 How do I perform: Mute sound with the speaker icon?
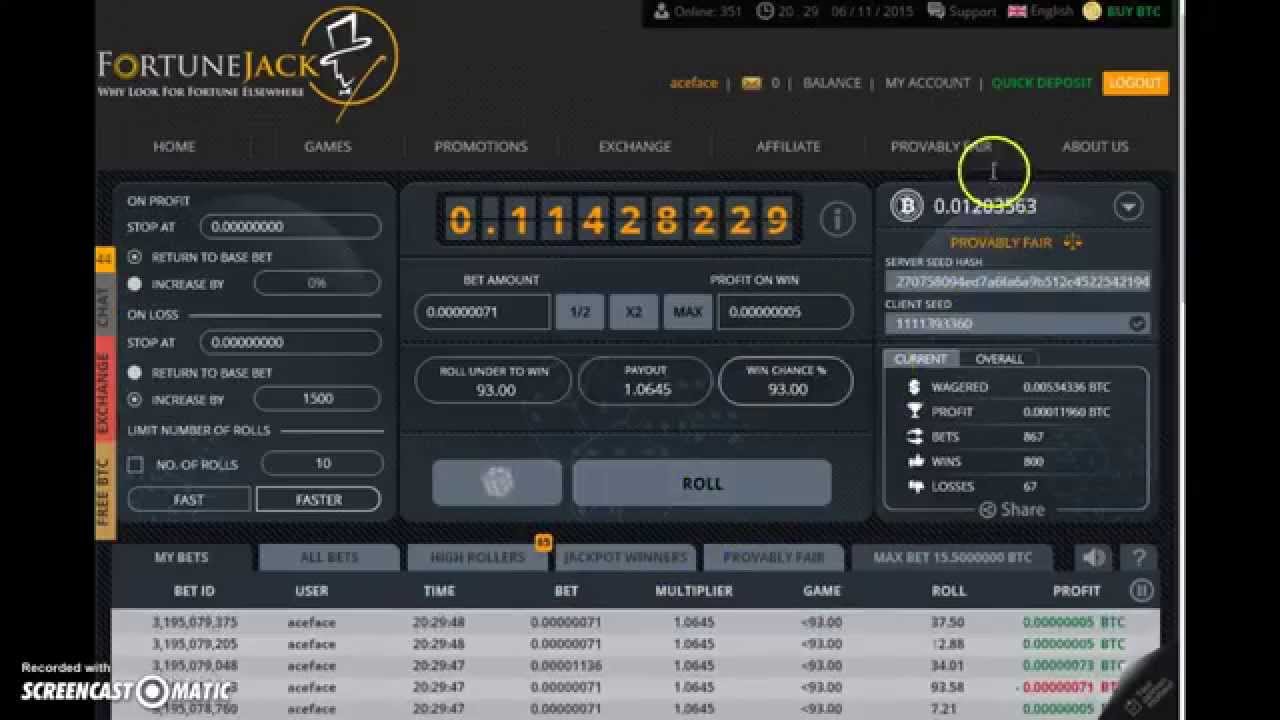(1094, 558)
